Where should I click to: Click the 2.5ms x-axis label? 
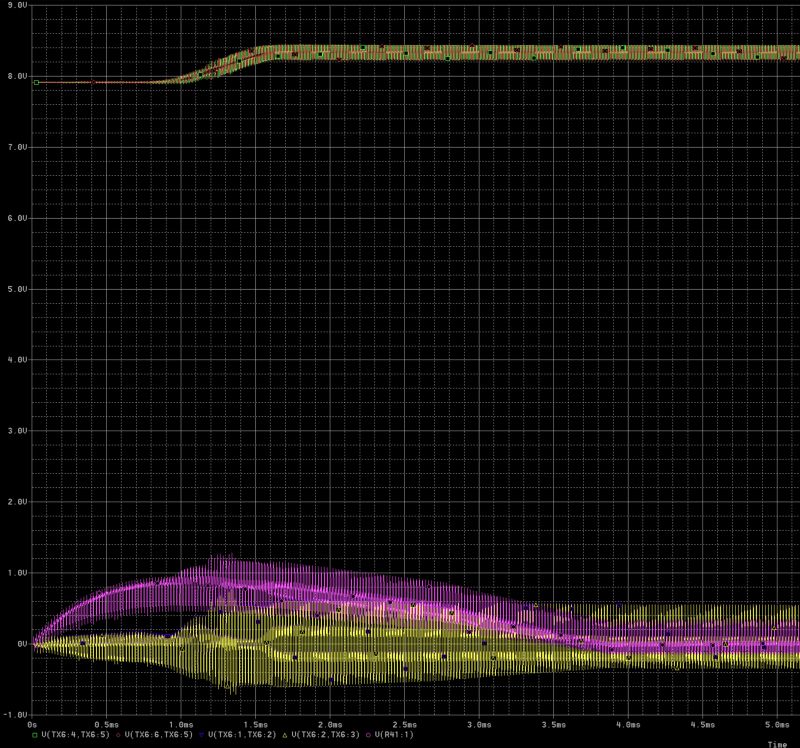click(x=405, y=725)
